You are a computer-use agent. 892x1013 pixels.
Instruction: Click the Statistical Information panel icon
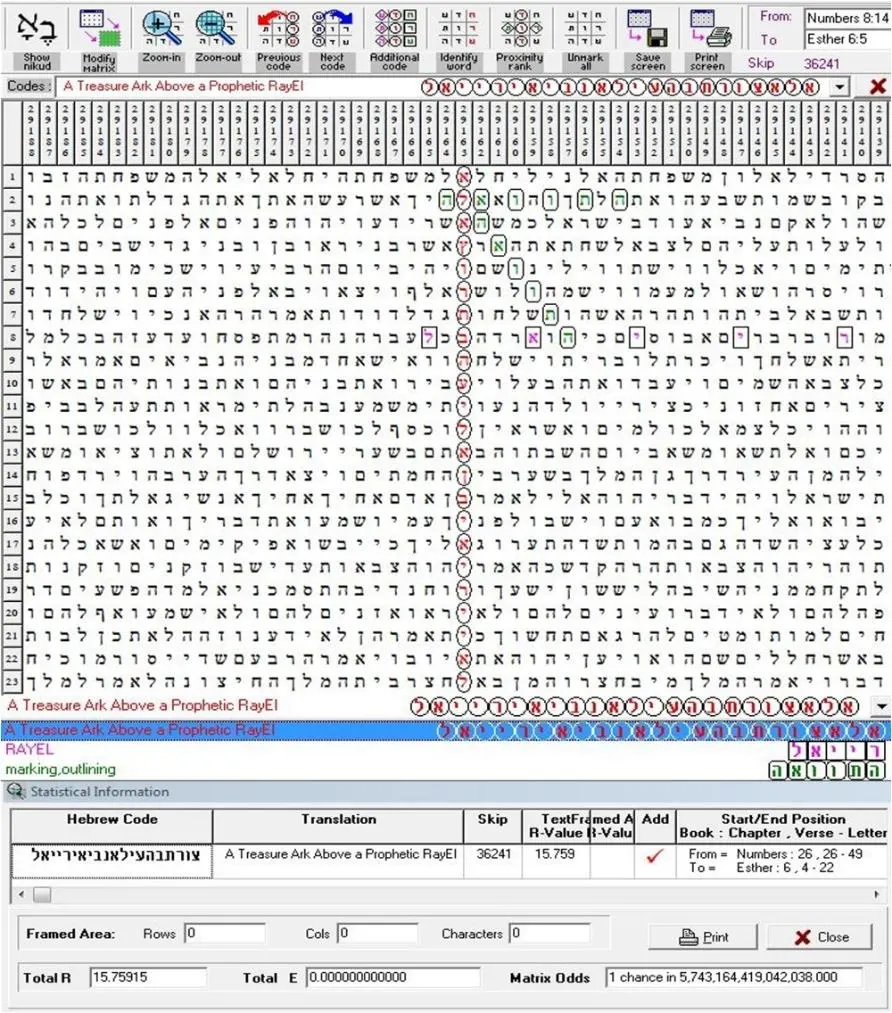coord(15,791)
